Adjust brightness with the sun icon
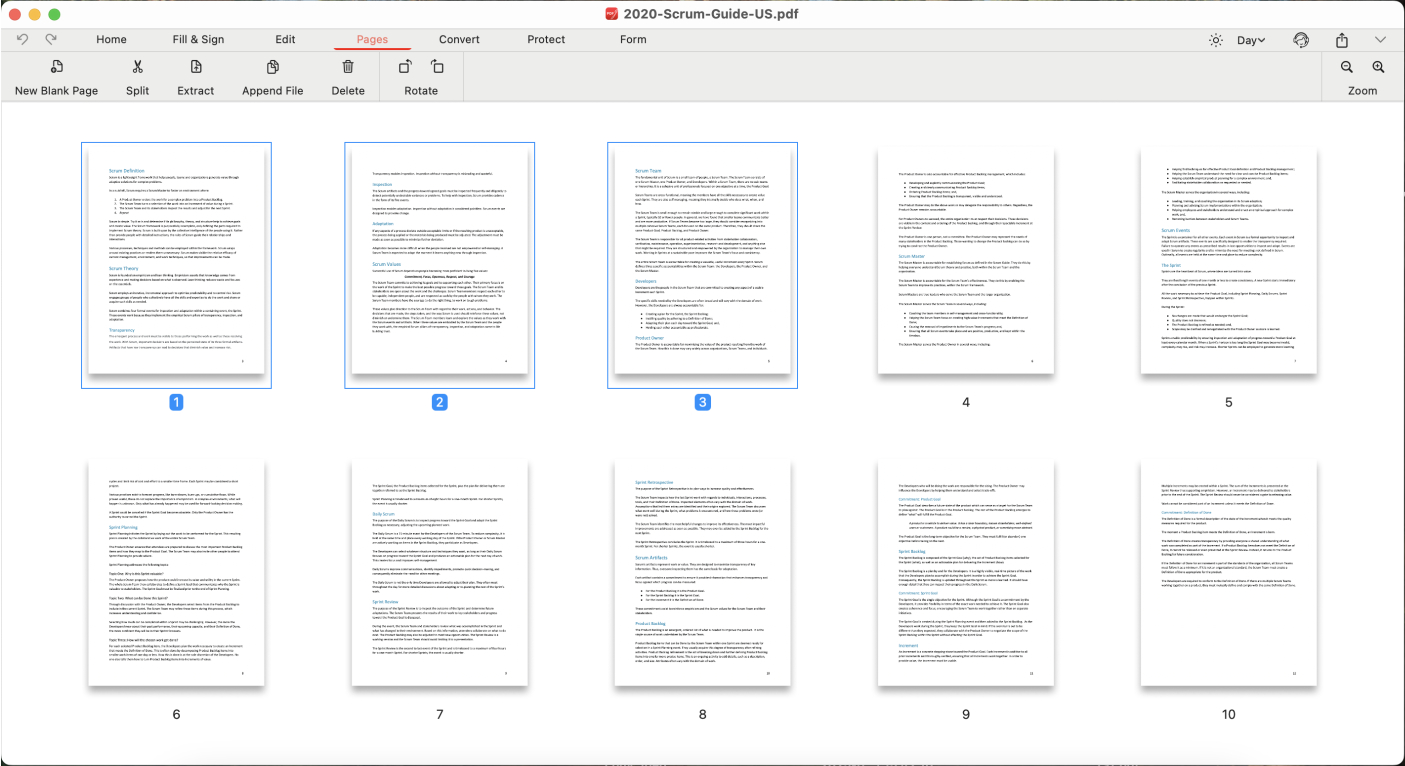Viewport: 1405px width, 766px height. point(1215,38)
